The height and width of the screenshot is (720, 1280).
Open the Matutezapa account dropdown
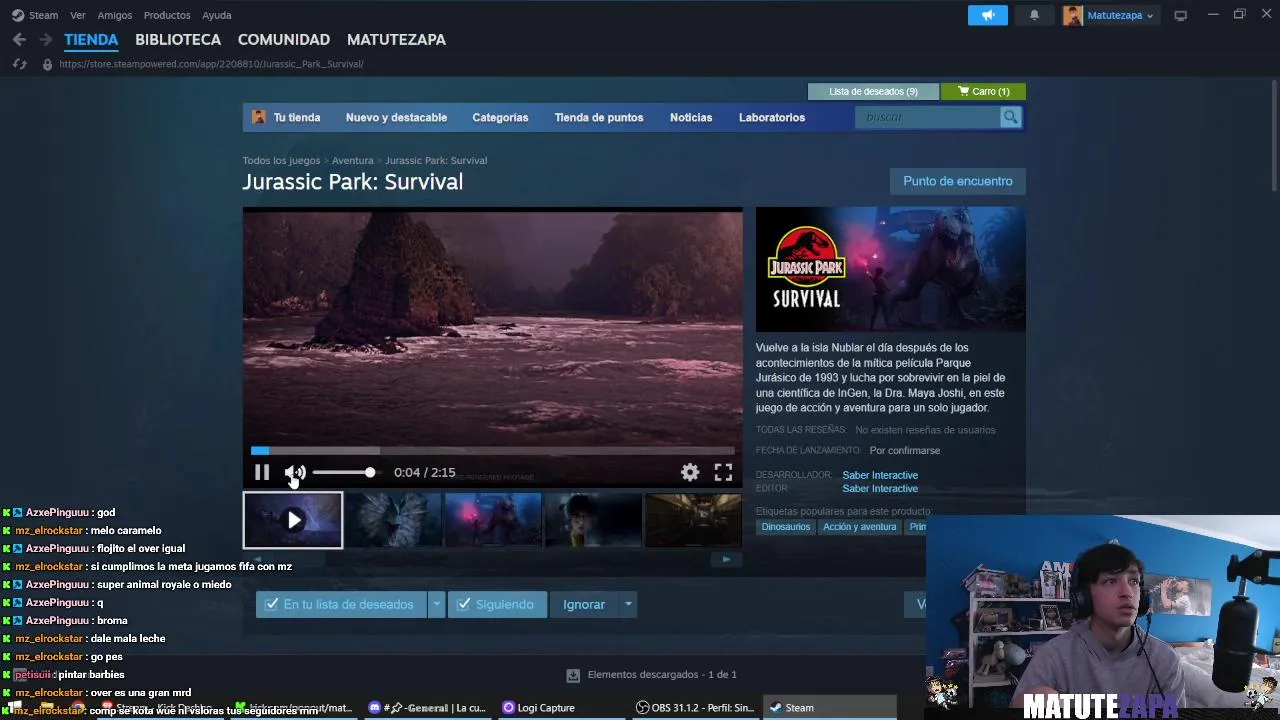coord(1108,15)
